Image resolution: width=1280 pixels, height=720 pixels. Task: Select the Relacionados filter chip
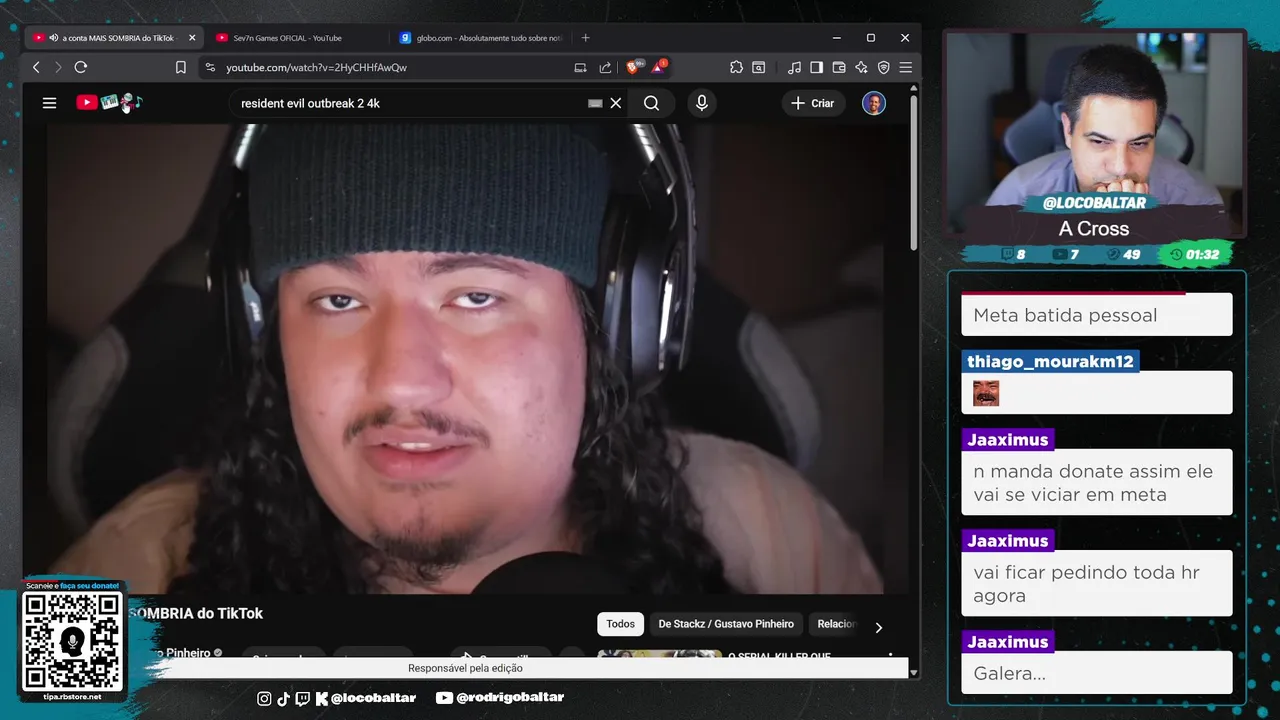coord(836,624)
